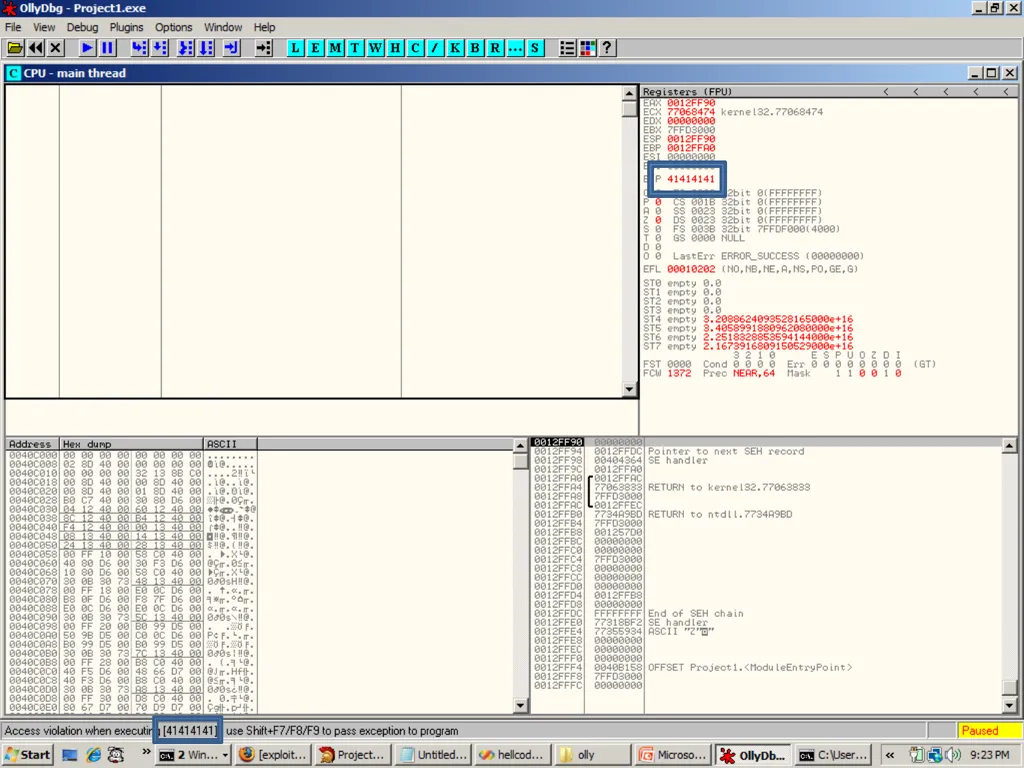
Task: Open a file with the folder icon
Action: point(15,48)
